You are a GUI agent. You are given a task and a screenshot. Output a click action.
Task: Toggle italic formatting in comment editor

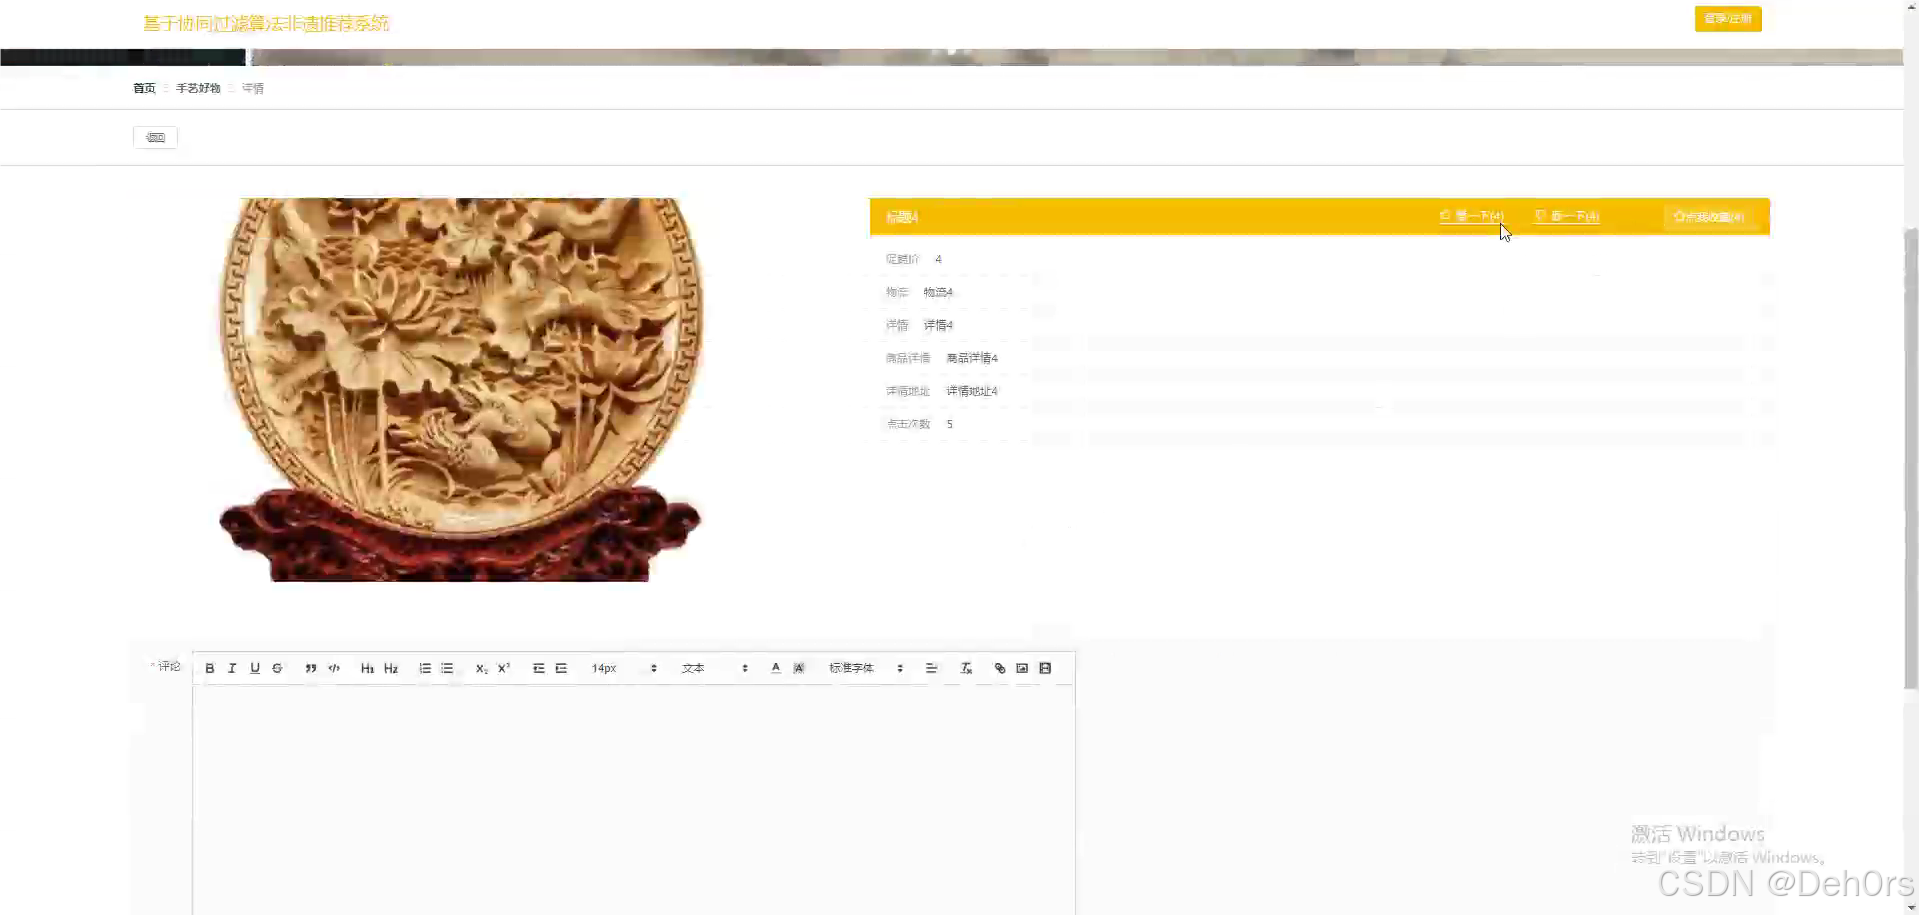232,668
